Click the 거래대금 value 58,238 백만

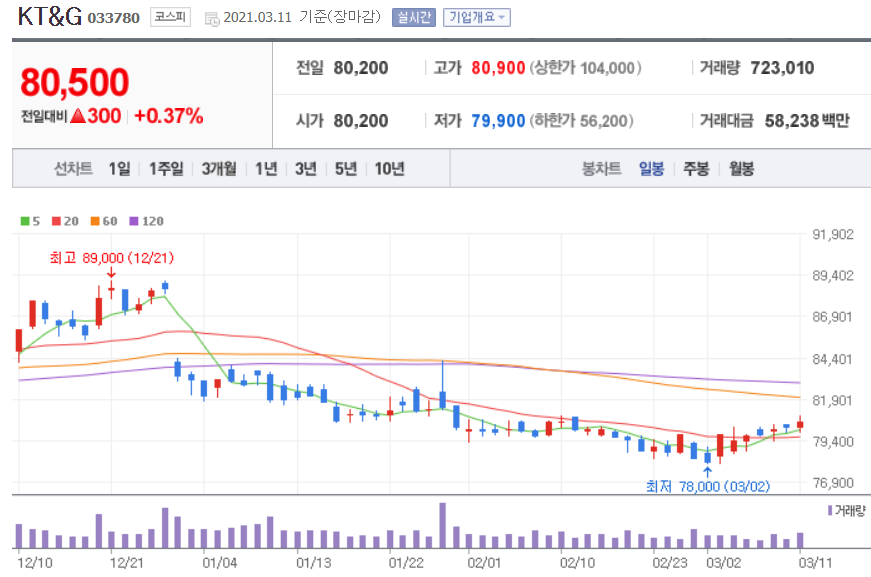tap(807, 121)
